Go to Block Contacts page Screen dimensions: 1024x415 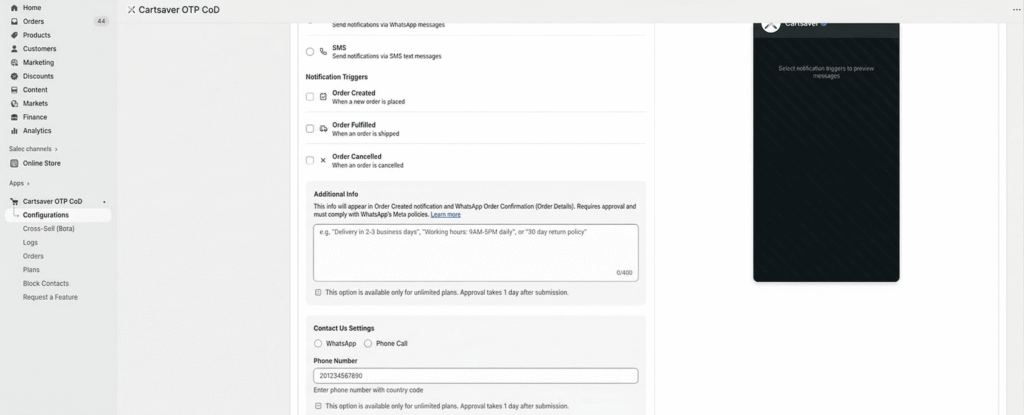[x=46, y=283]
